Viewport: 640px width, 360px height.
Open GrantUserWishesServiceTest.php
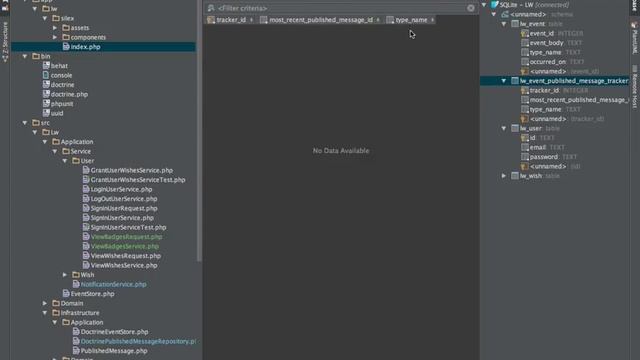point(138,180)
